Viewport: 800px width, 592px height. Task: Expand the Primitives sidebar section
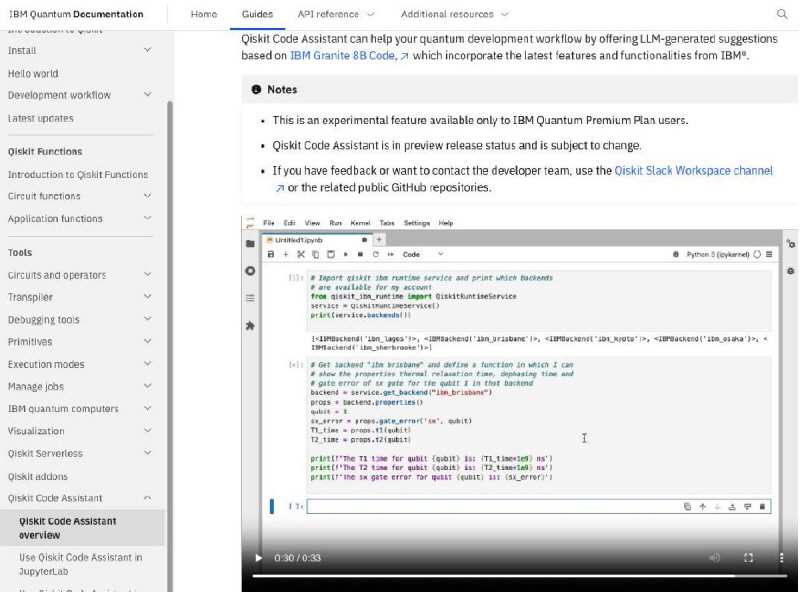[x=148, y=342]
